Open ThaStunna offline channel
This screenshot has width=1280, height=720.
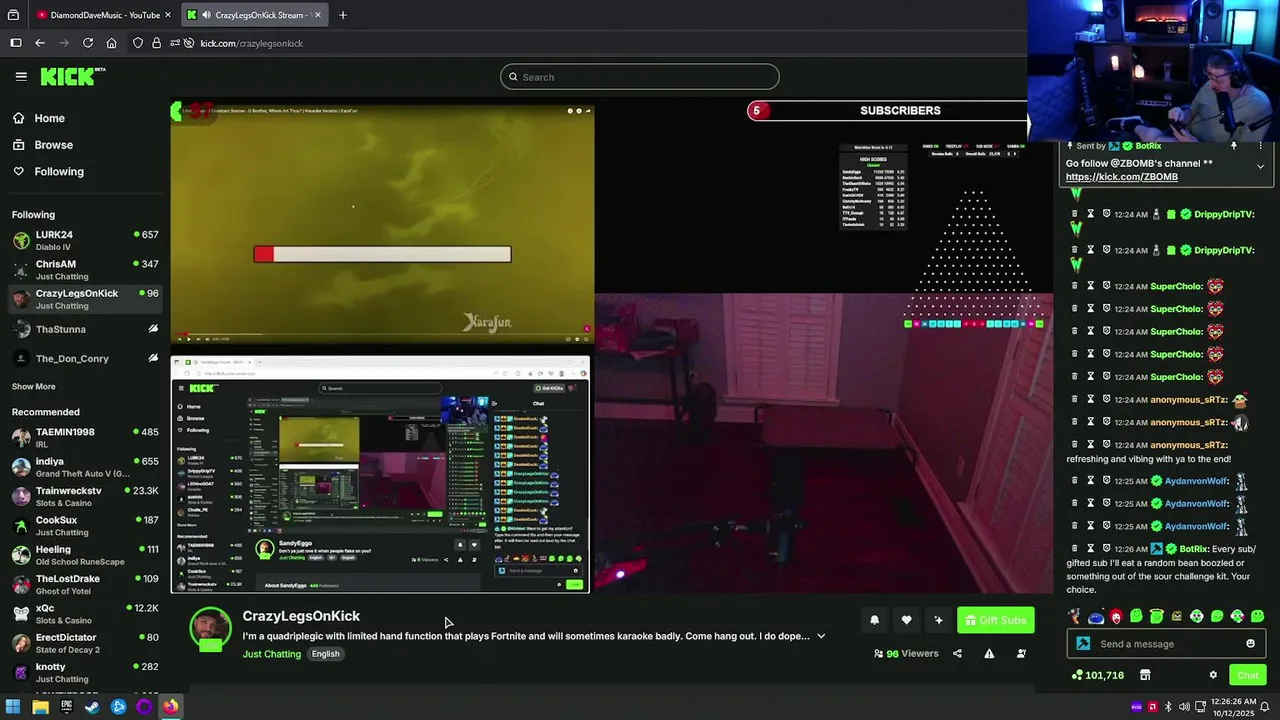[85, 329]
